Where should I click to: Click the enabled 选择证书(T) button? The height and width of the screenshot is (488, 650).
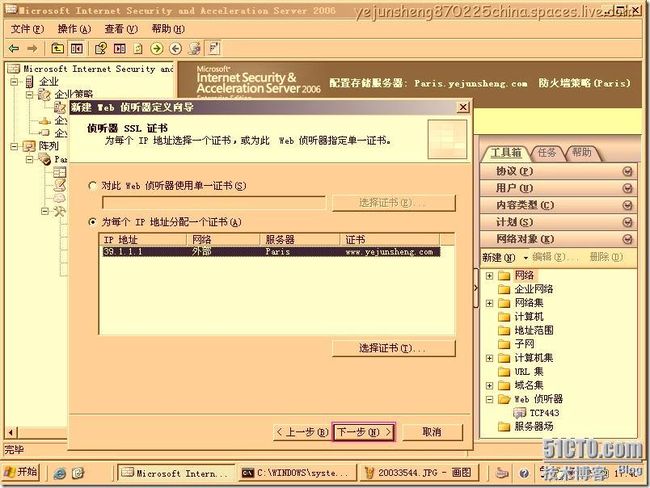click(x=393, y=348)
